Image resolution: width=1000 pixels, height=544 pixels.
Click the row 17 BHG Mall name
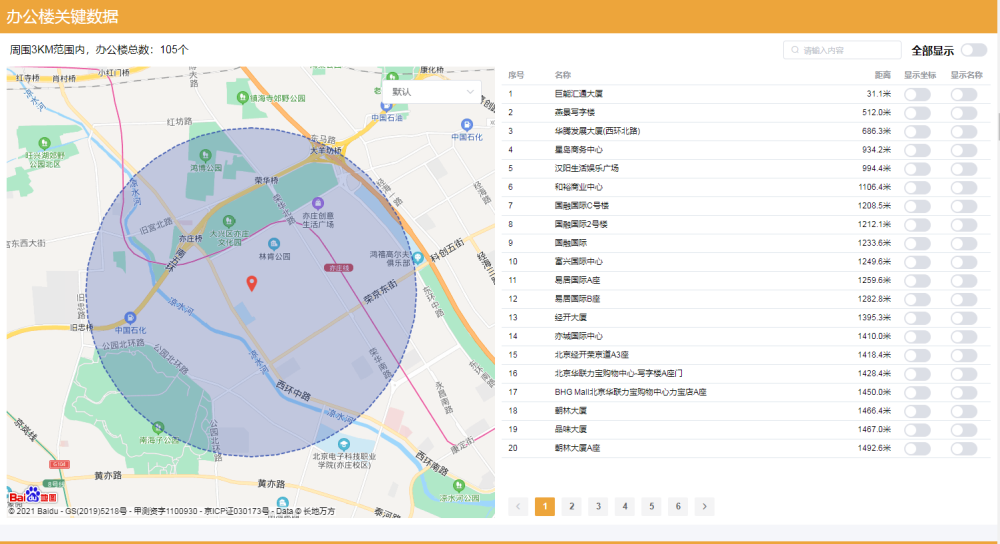tap(630, 392)
